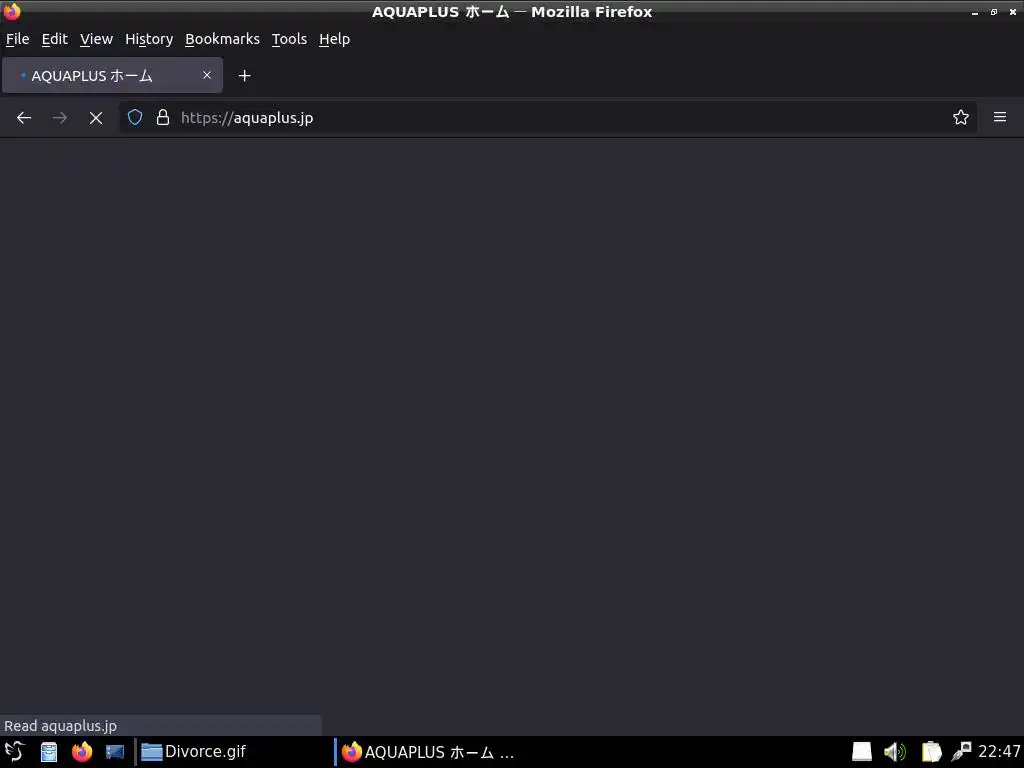This screenshot has width=1024, height=768.
Task: Bookmark this page with the star
Action: [961, 118]
